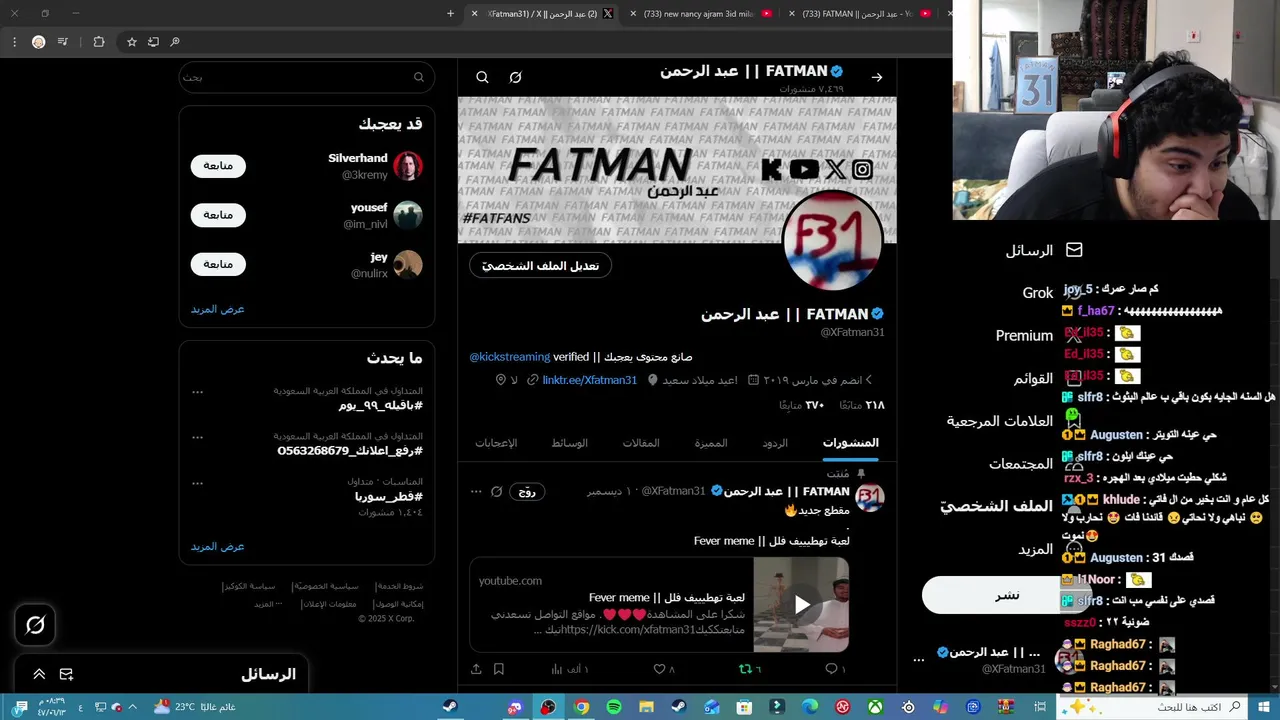This screenshot has width=1280, height=720.
Task: Follow Silverhand with the متابعة button
Action: [x=218, y=166]
